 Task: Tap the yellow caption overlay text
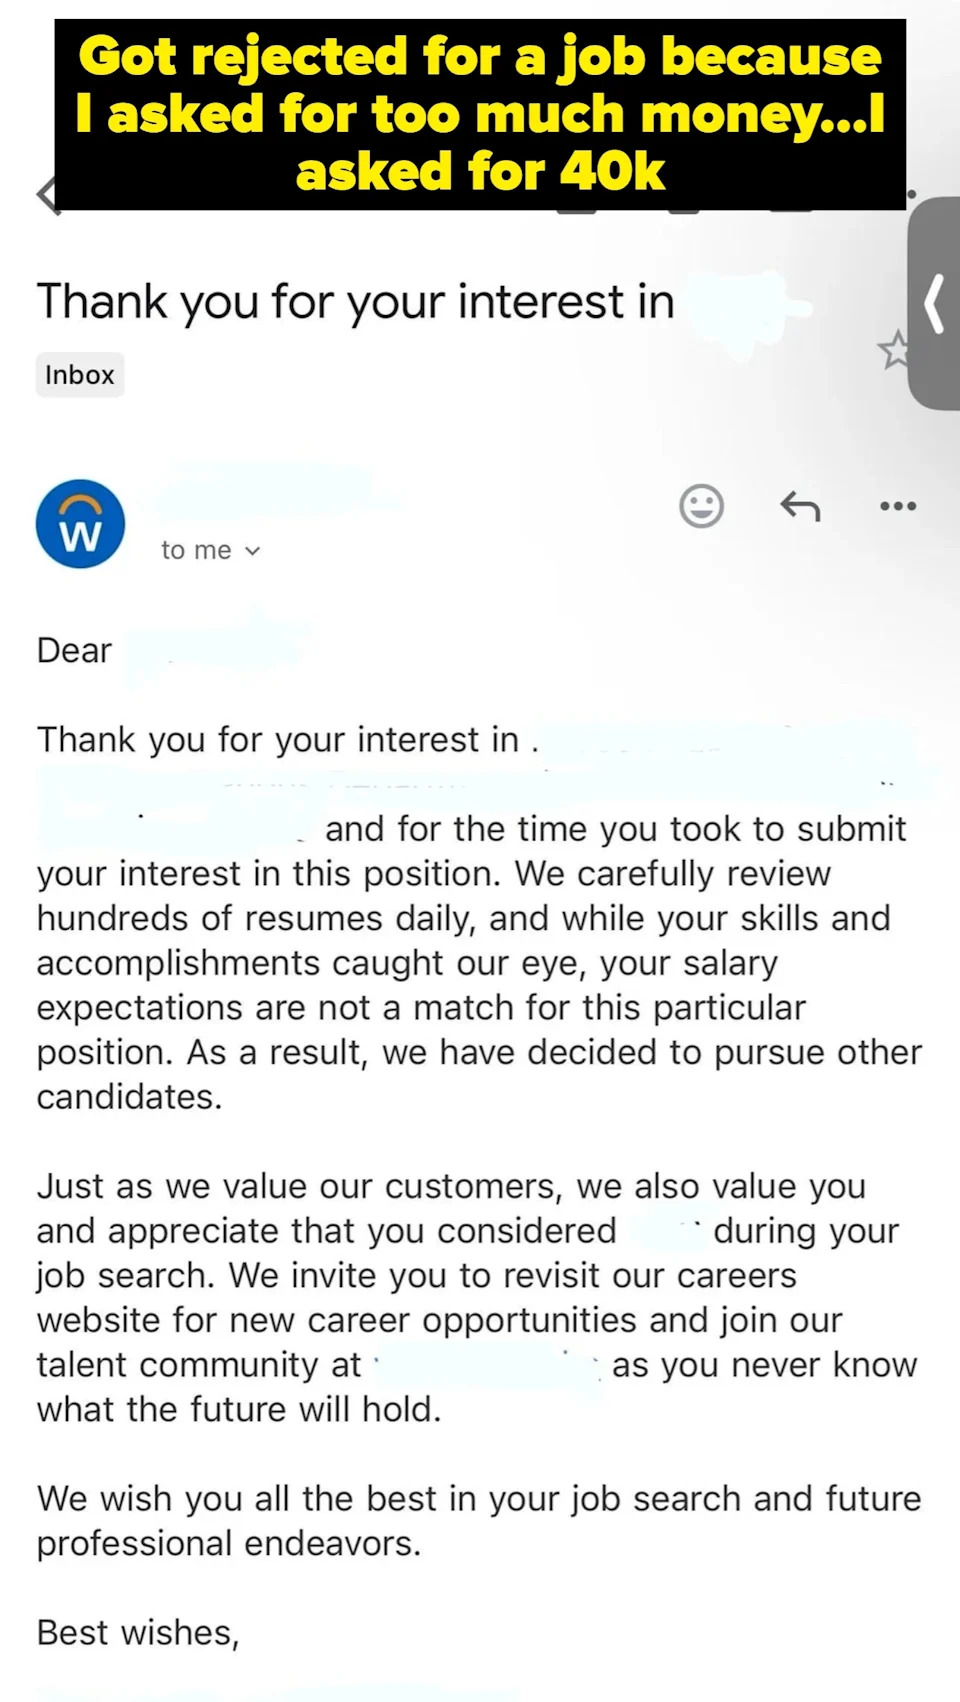click(480, 114)
